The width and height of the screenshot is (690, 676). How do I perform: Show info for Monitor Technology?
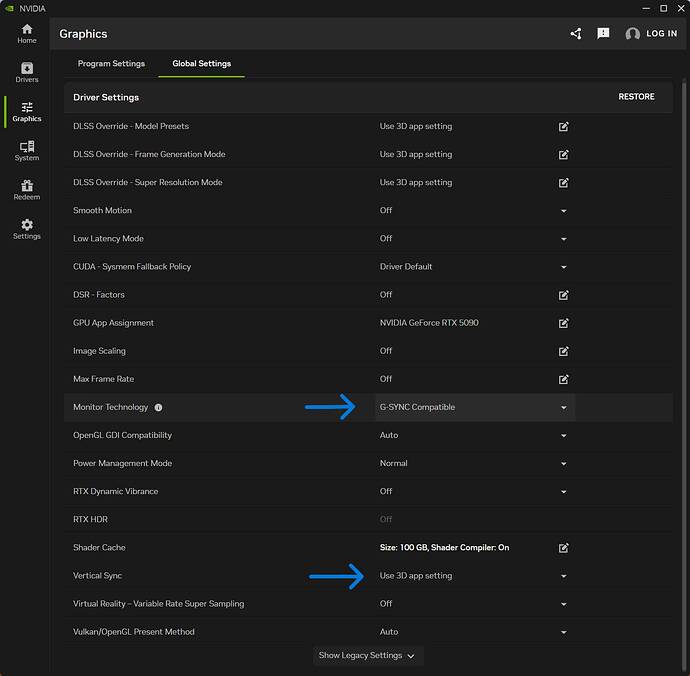[x=158, y=408]
